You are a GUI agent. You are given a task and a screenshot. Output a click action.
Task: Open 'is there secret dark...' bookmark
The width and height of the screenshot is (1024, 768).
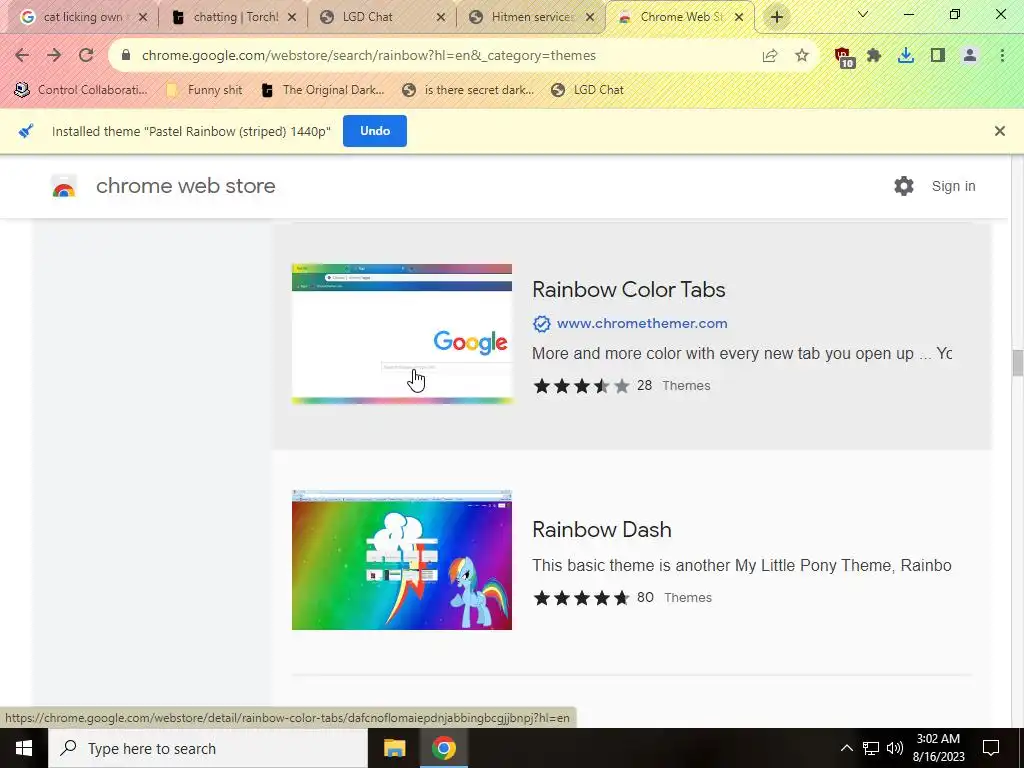pos(468,90)
